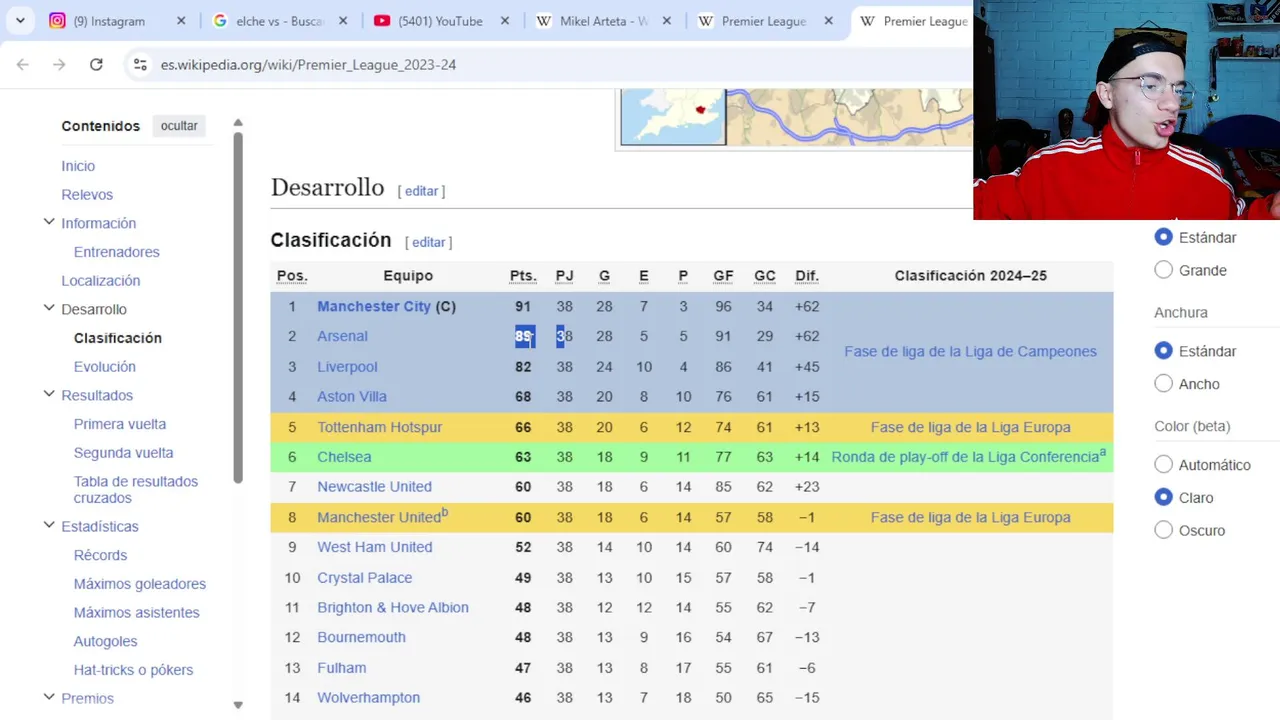1280x720 pixels.
Task: Close the second Premier League tab
Action: 828,21
